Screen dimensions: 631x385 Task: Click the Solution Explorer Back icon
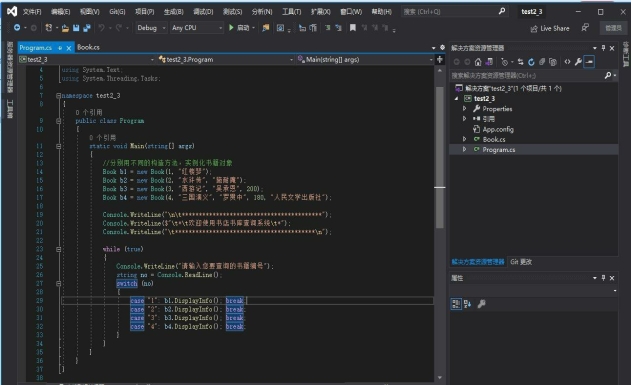(456, 62)
